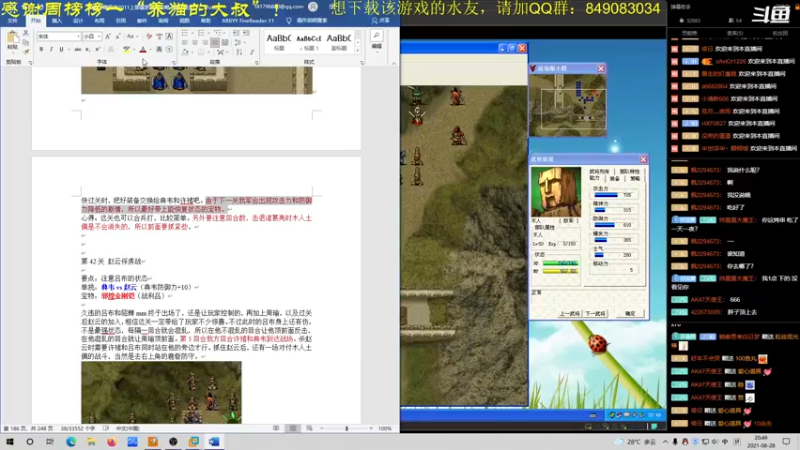Open Firefox from the taskbar
The height and width of the screenshot is (450, 800).
click(111, 442)
